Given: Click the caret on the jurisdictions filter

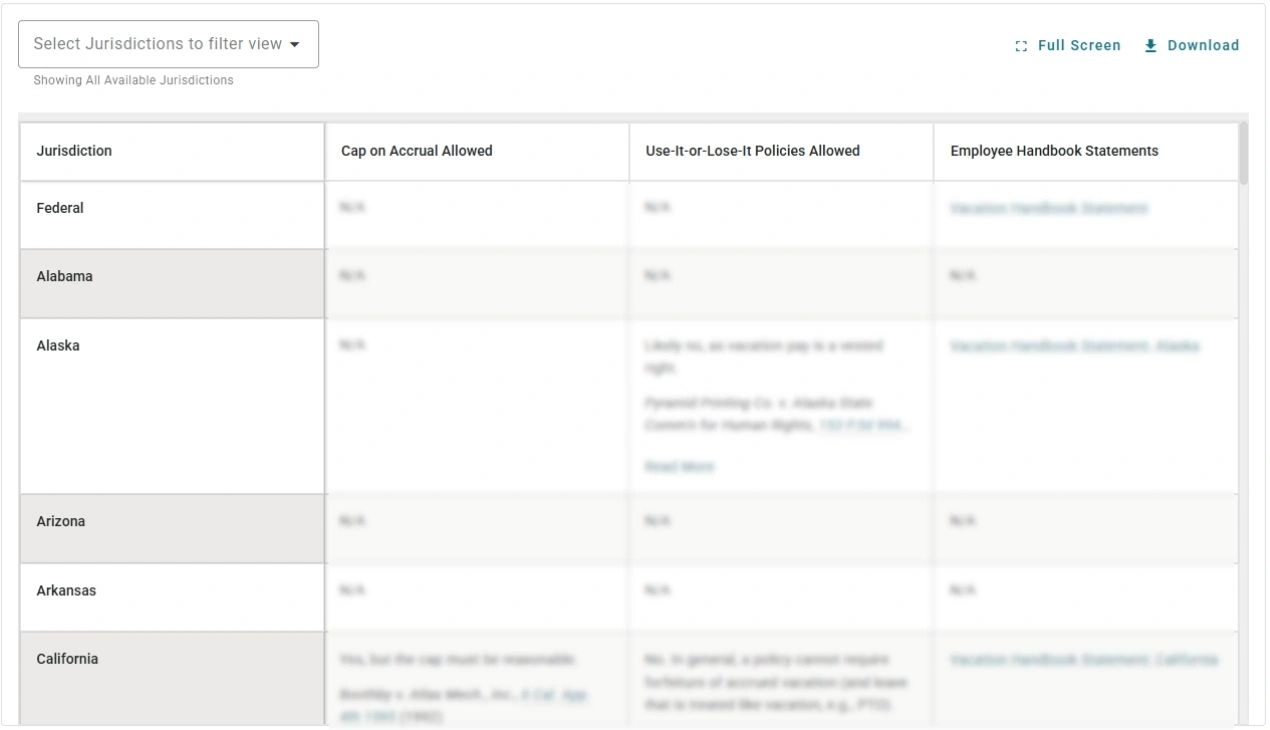Looking at the screenshot, I should (296, 43).
